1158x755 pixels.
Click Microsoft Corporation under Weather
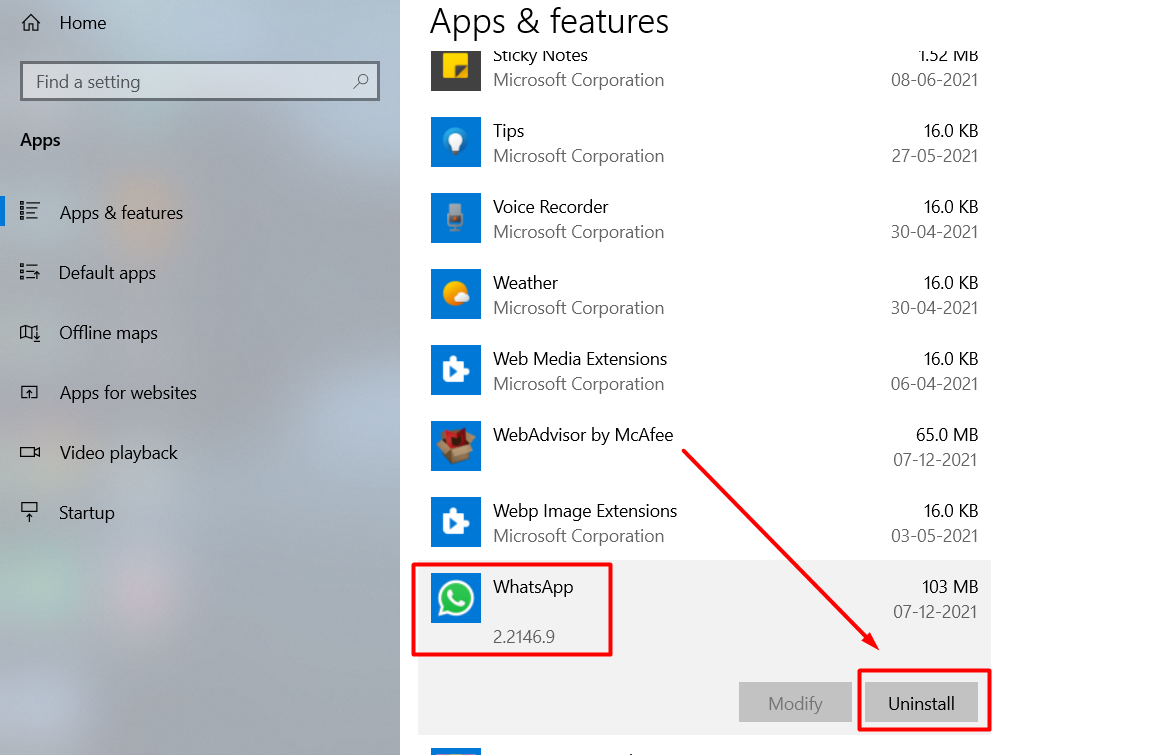(578, 308)
